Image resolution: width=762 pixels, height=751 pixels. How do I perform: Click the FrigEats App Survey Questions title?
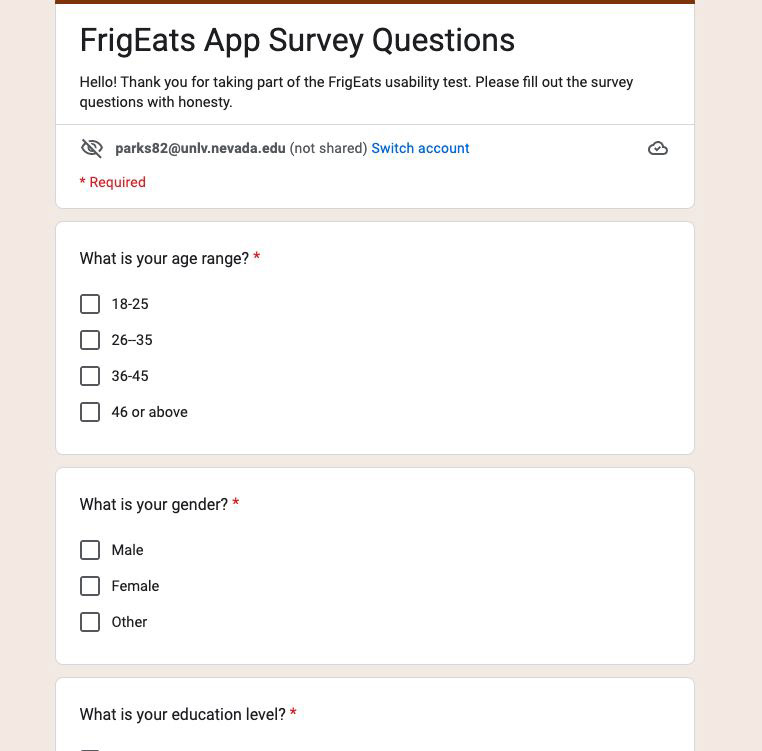coord(297,40)
